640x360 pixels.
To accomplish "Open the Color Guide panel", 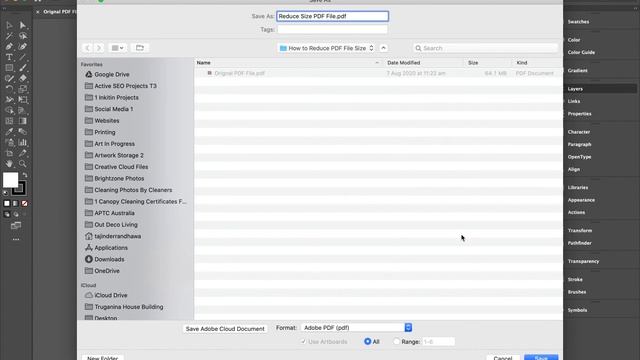I will pyautogui.click(x=581, y=52).
